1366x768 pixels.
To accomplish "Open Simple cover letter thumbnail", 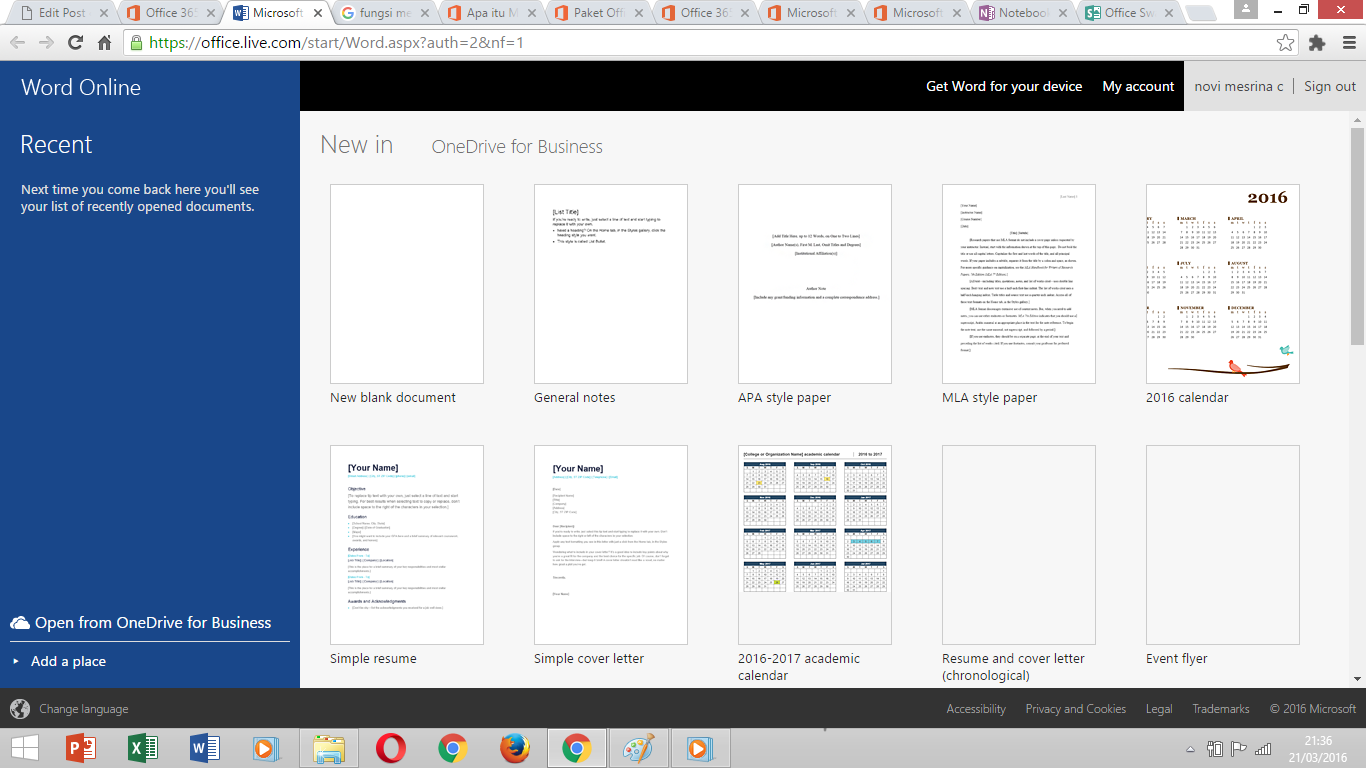I will [611, 545].
